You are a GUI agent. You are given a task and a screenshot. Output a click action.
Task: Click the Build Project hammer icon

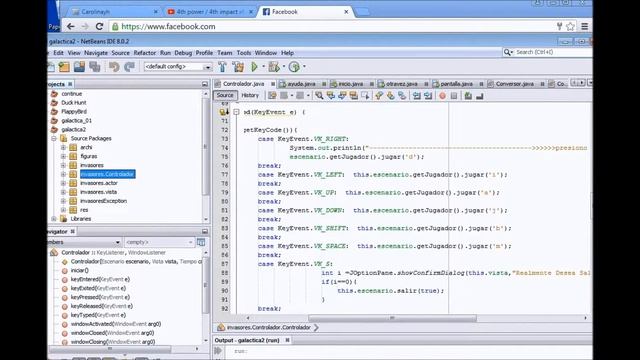point(222,67)
